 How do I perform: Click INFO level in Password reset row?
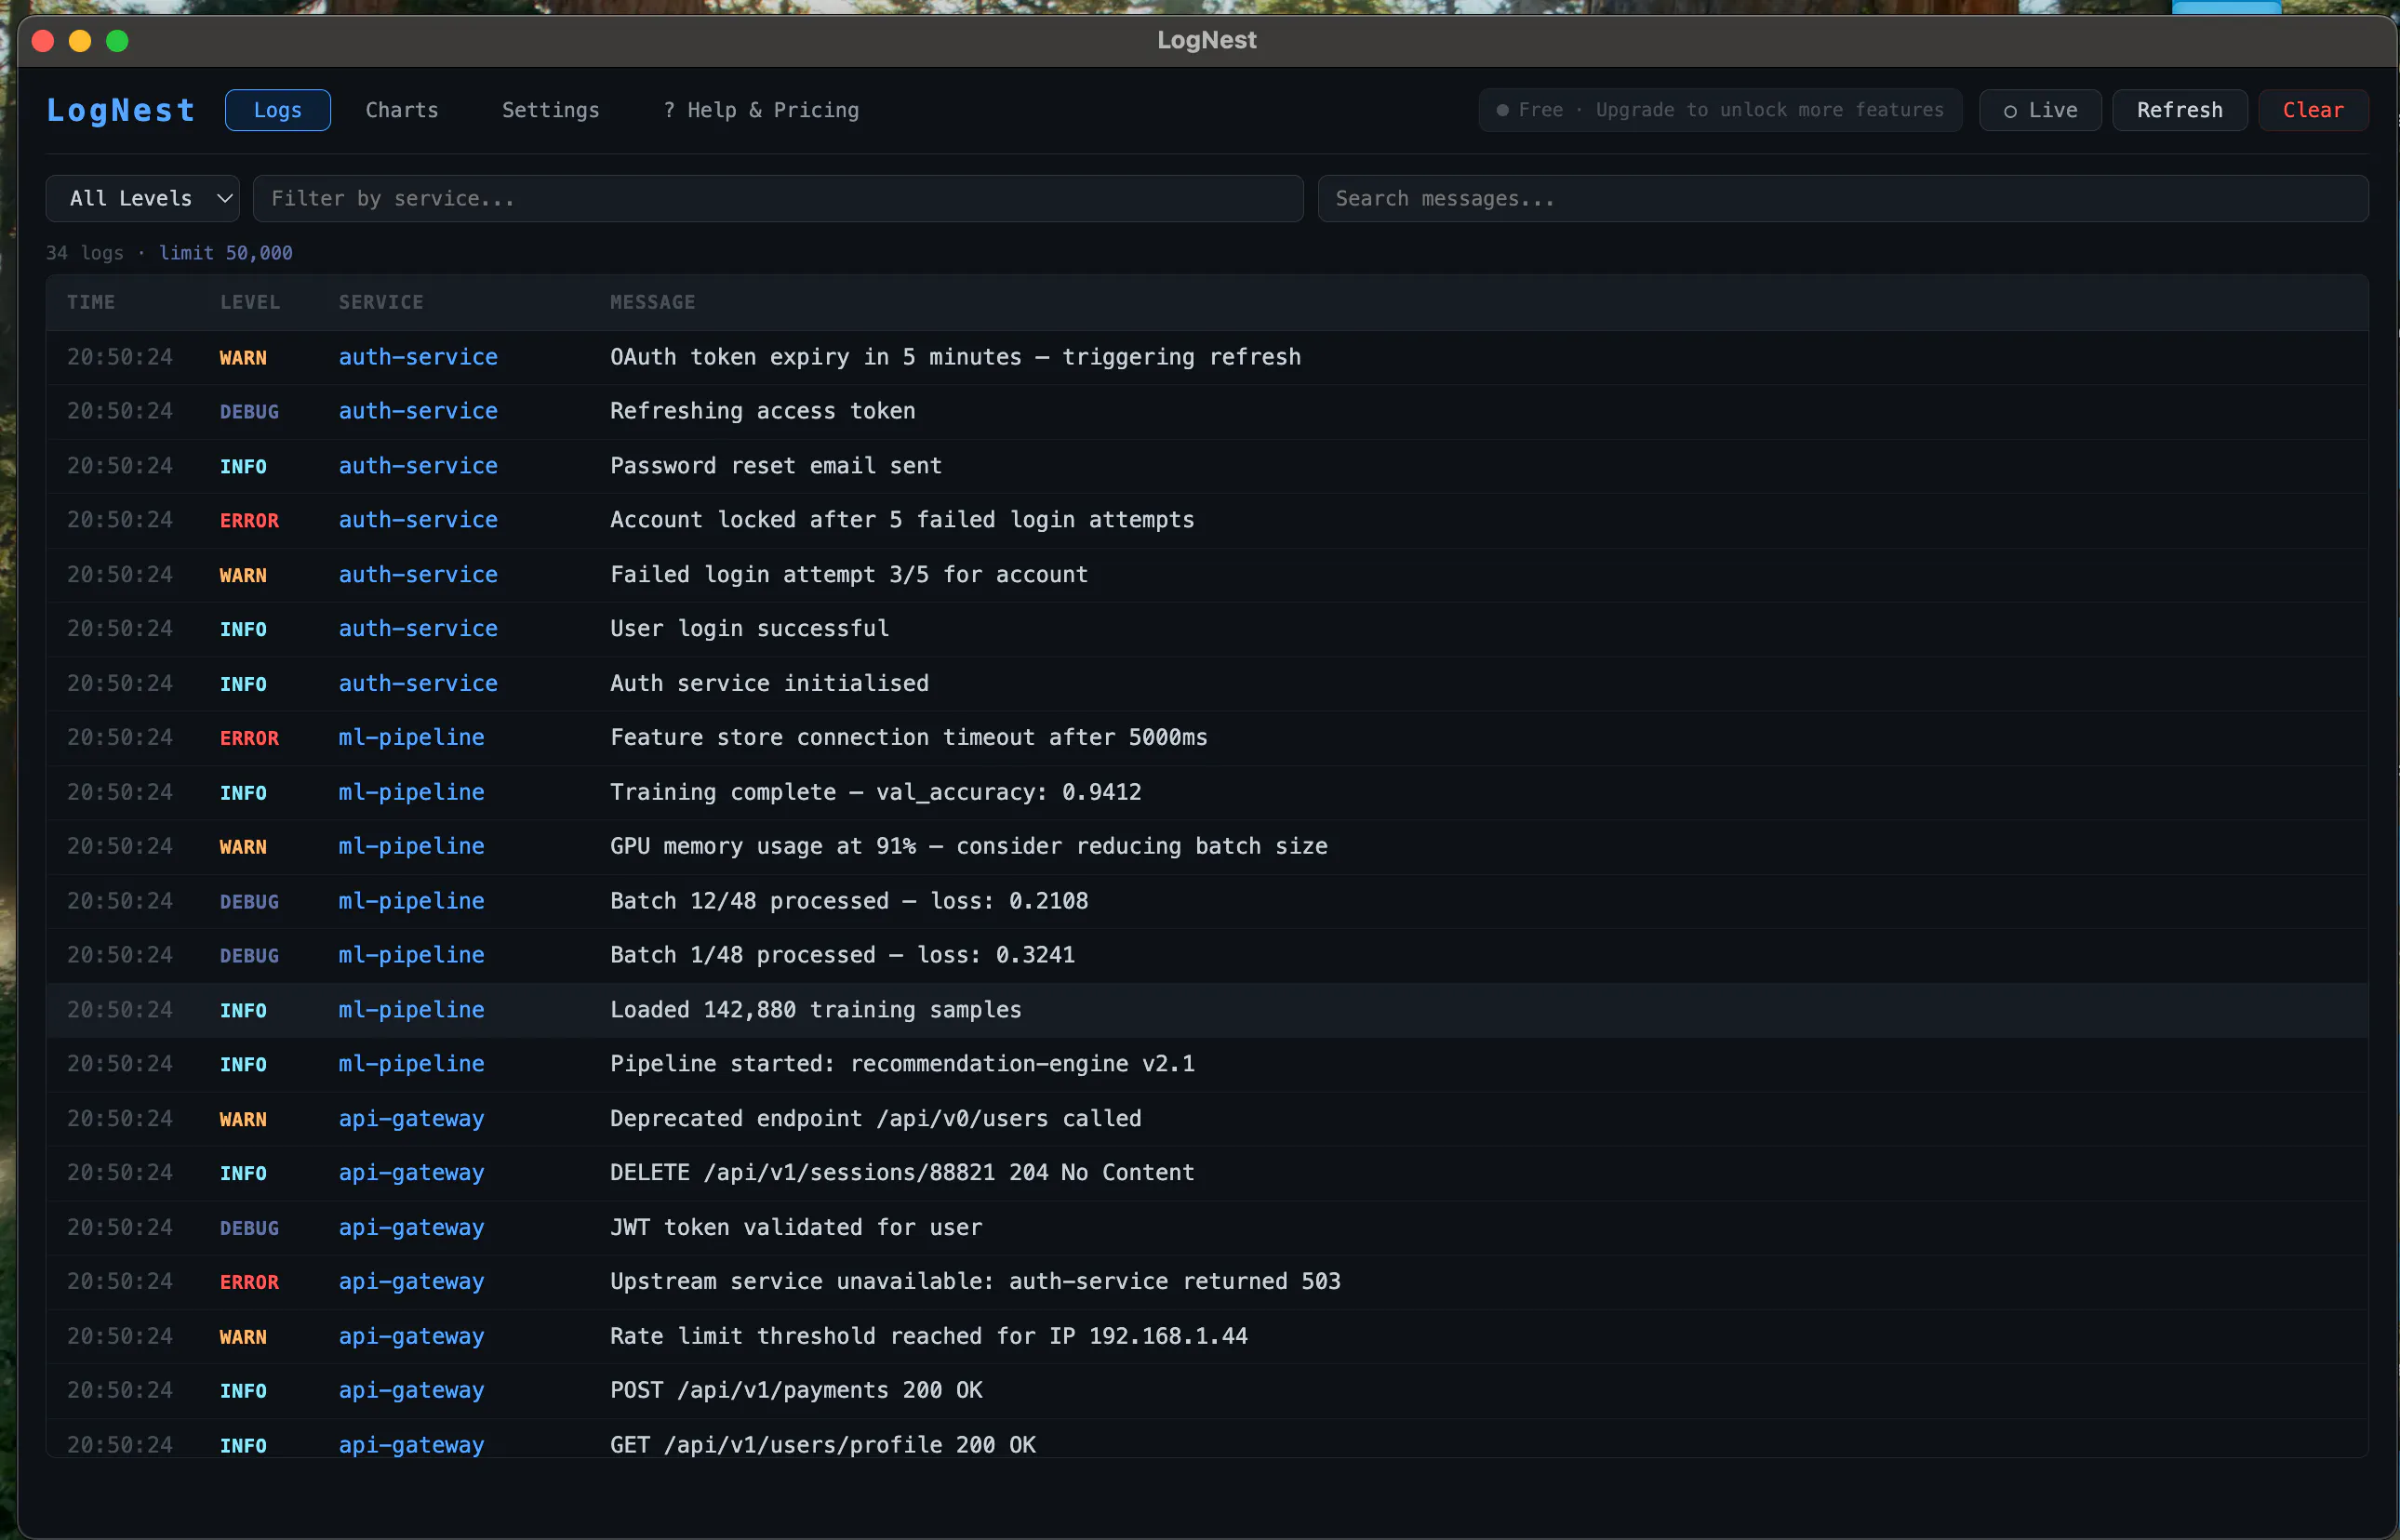[243, 467]
